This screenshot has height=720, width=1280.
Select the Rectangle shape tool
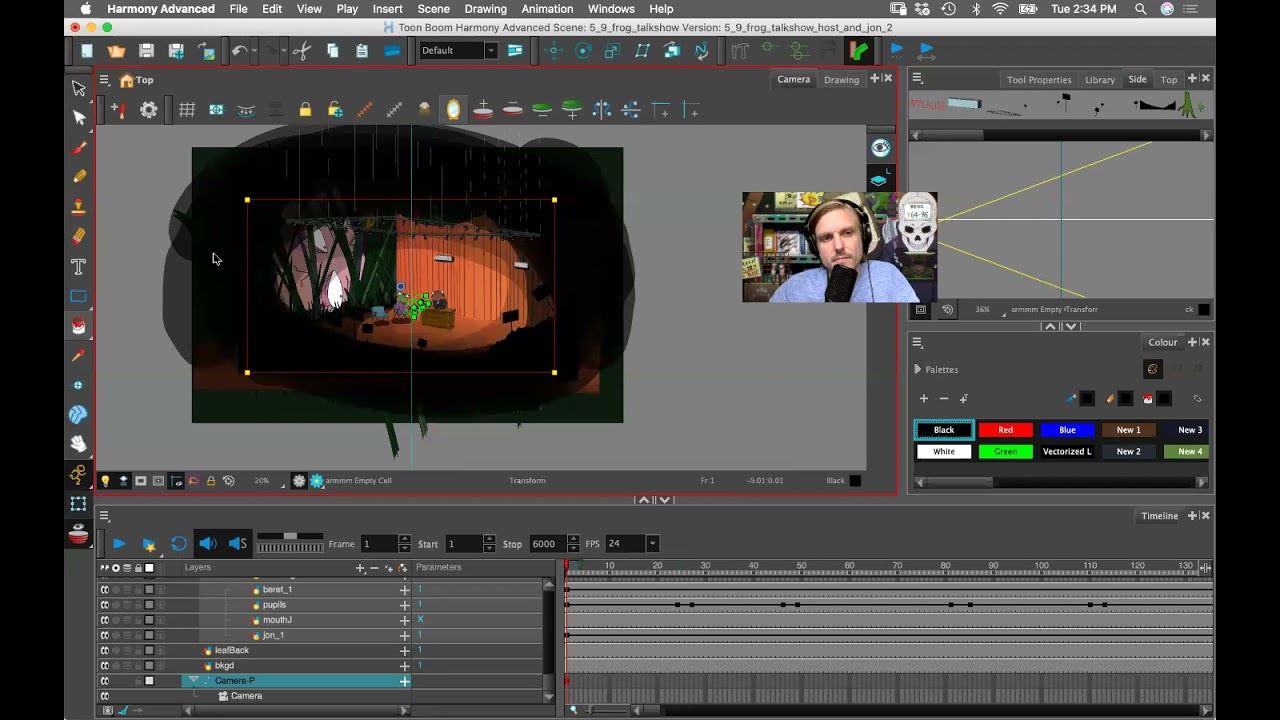point(79,296)
